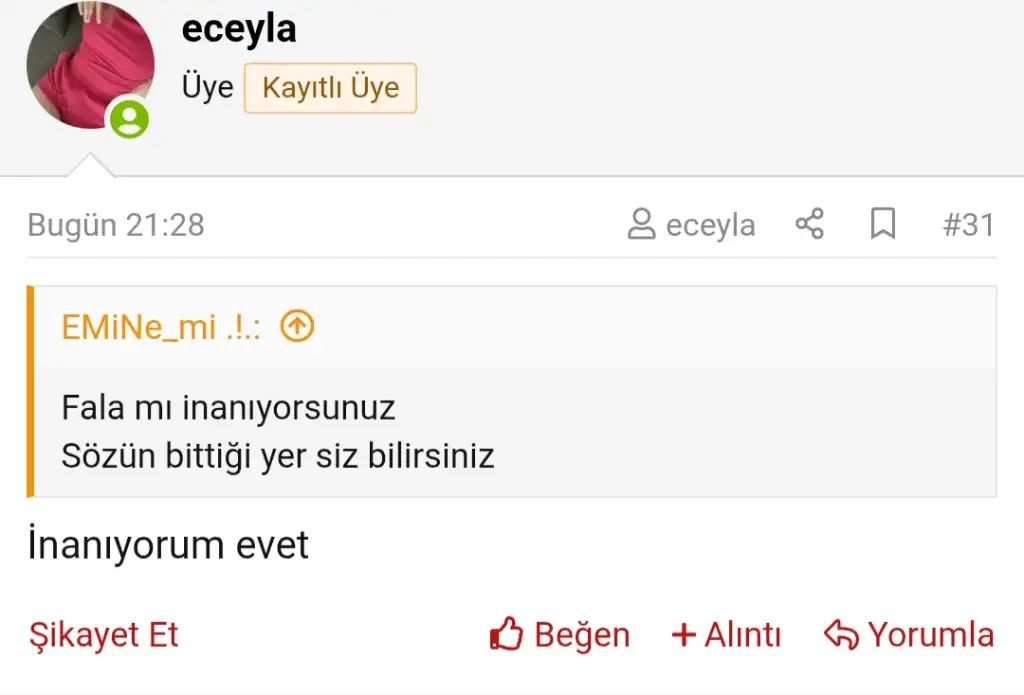Click the up-arrow icon in the quote

(x=297, y=326)
